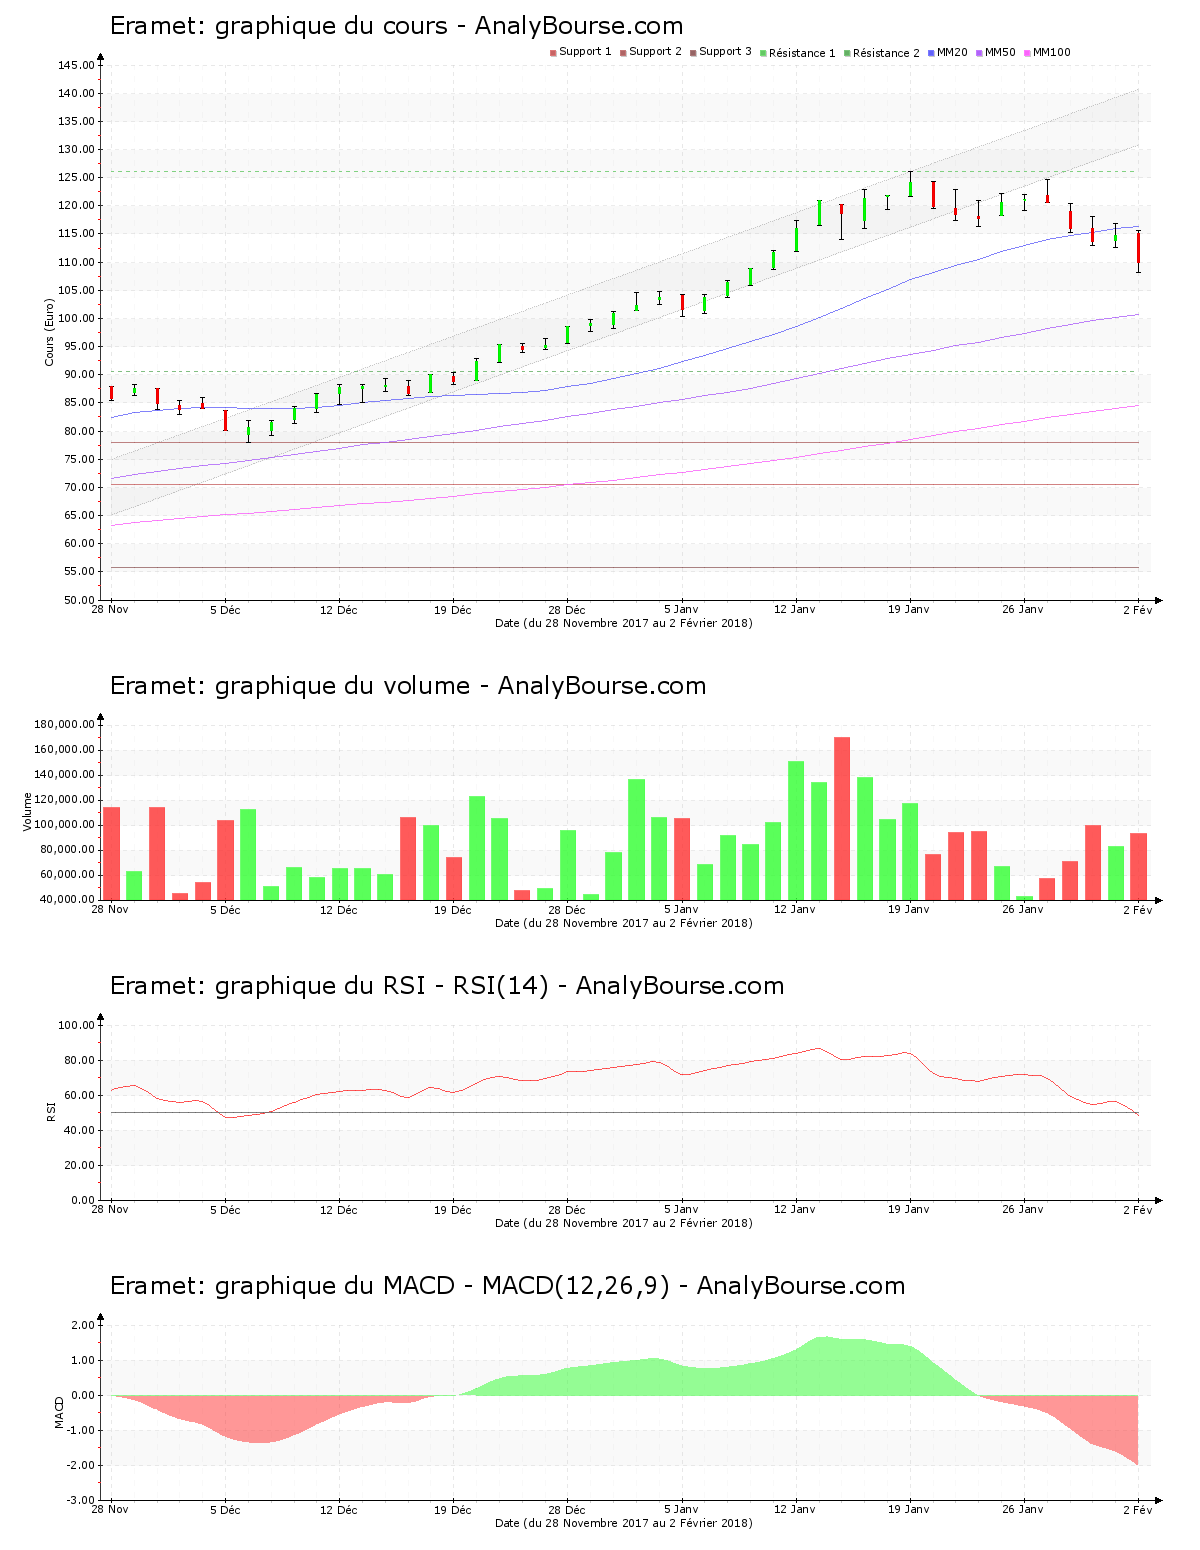The width and height of the screenshot is (1200, 1550).
Task: Click the Support 1 legend swatch
Action: (x=553, y=52)
